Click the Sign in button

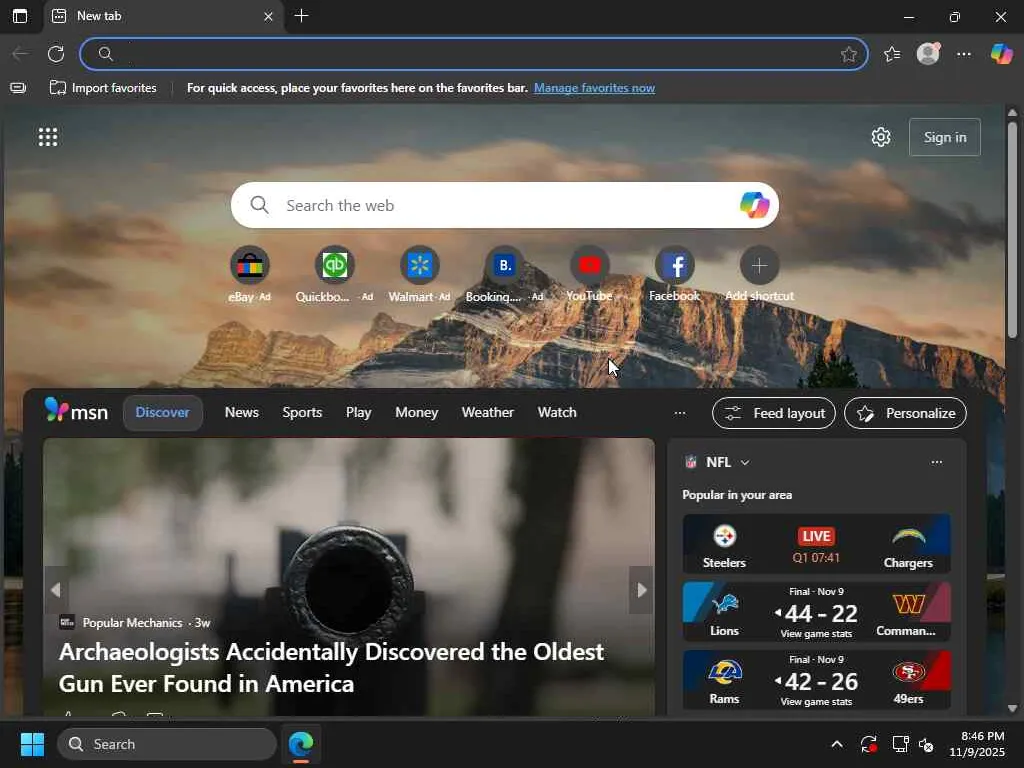pyautogui.click(x=944, y=137)
